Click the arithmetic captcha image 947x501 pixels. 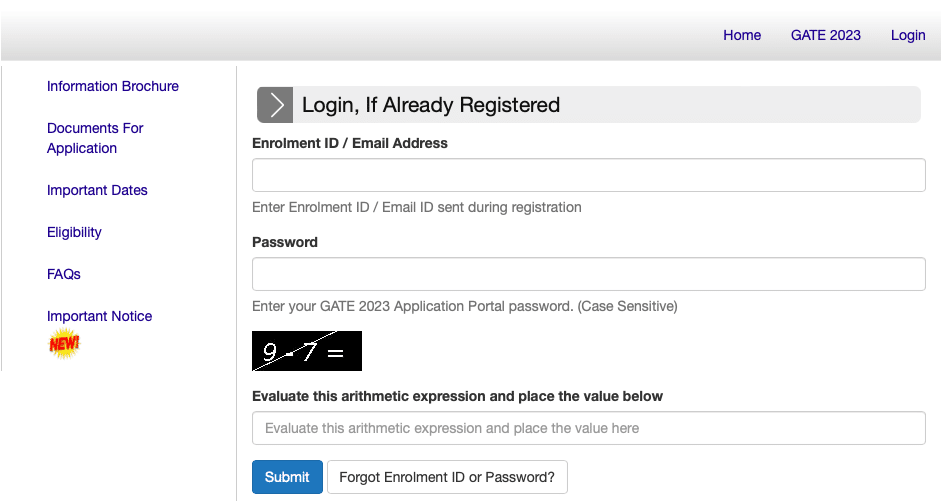(x=307, y=351)
